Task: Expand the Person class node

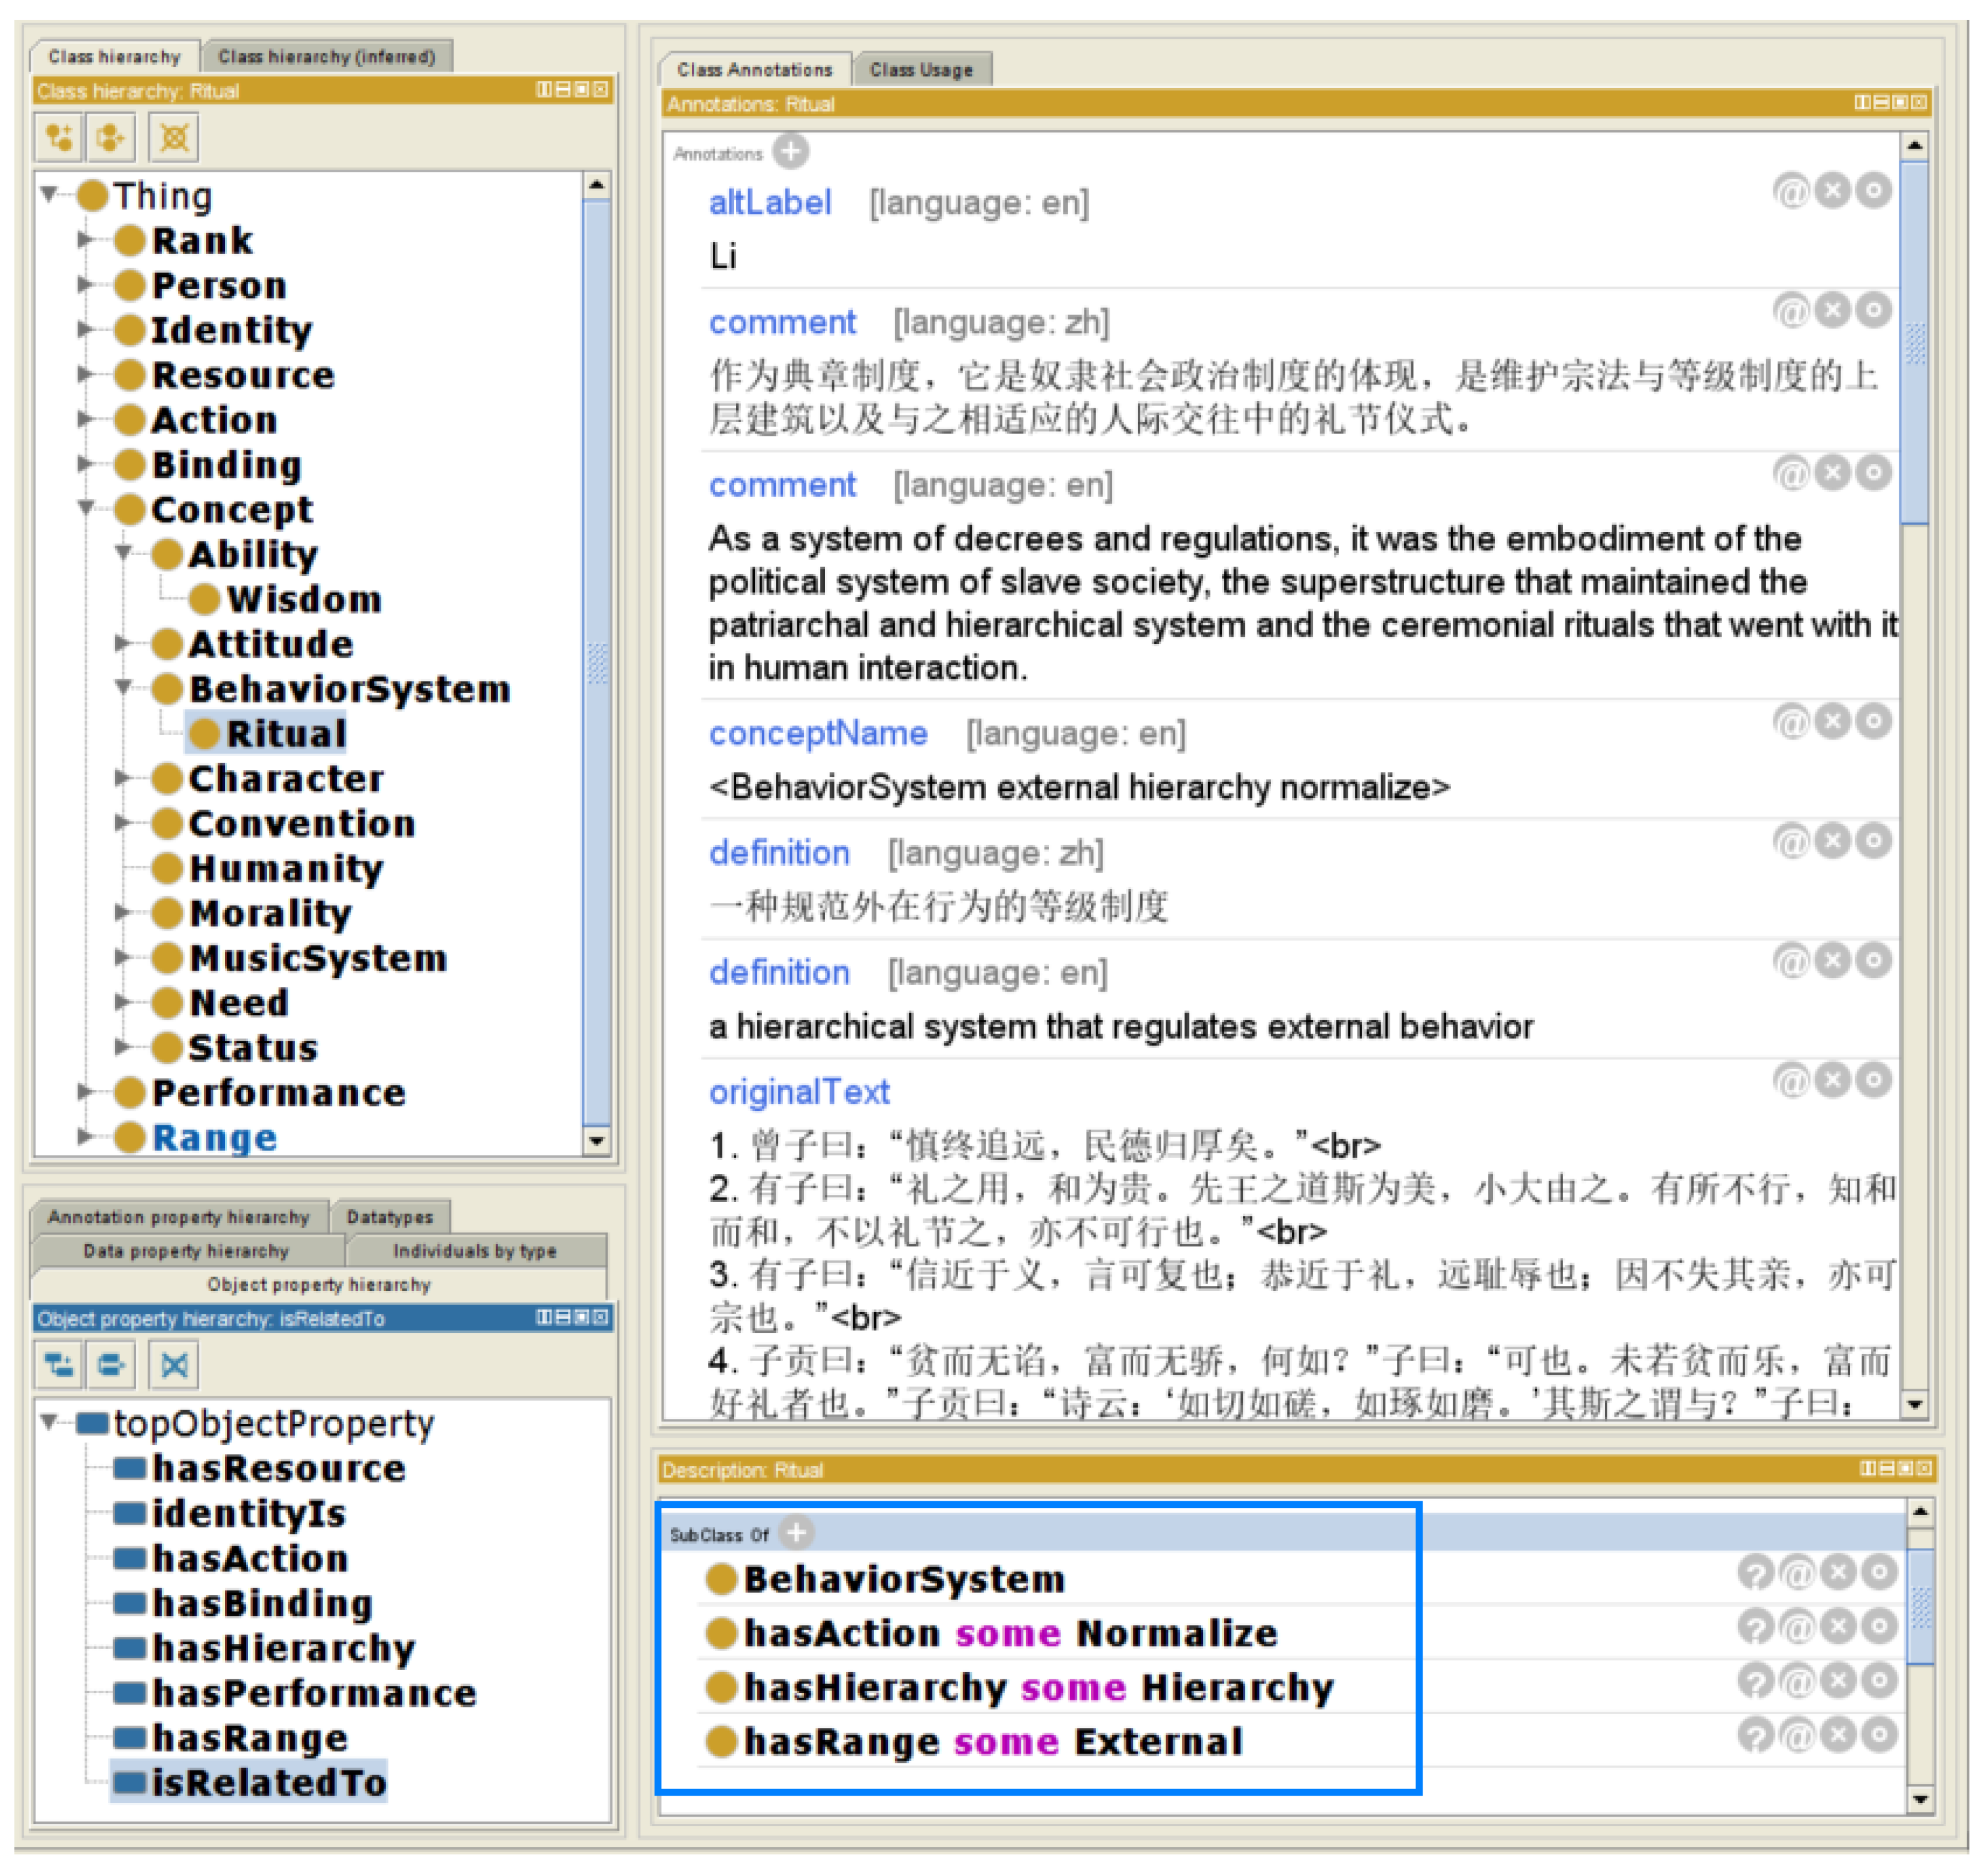Action: tap(86, 284)
